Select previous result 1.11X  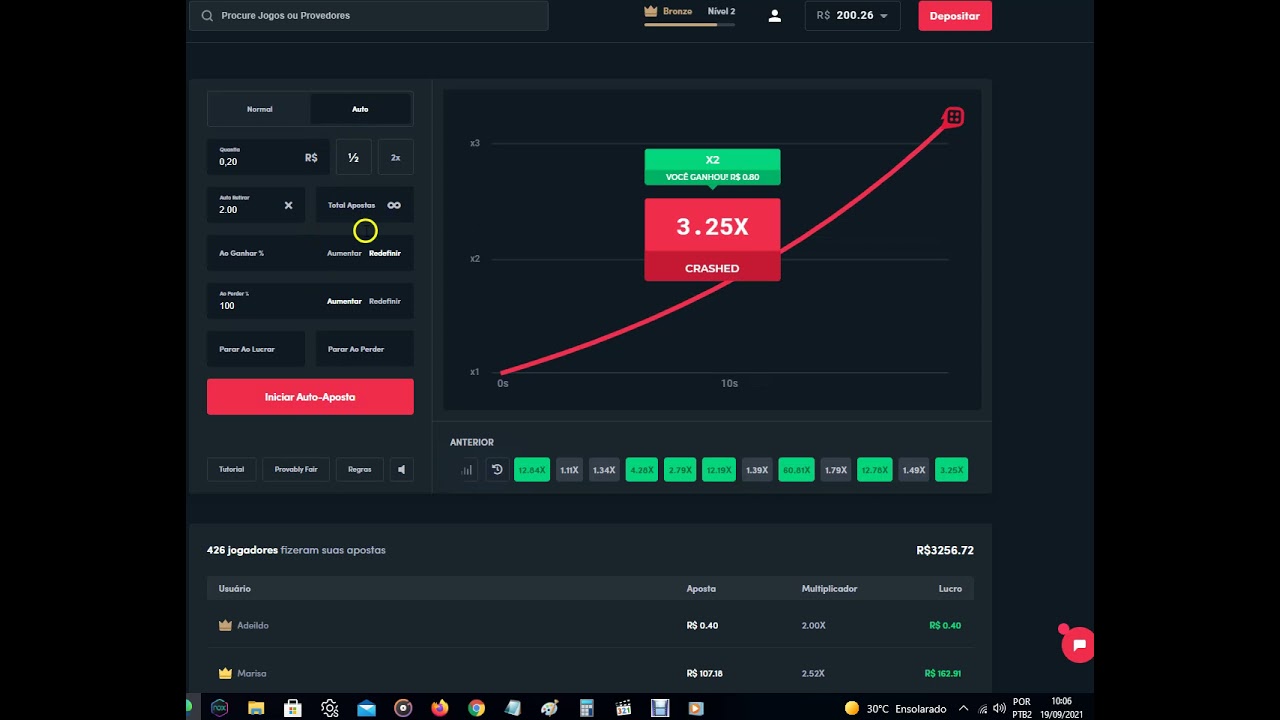point(569,469)
